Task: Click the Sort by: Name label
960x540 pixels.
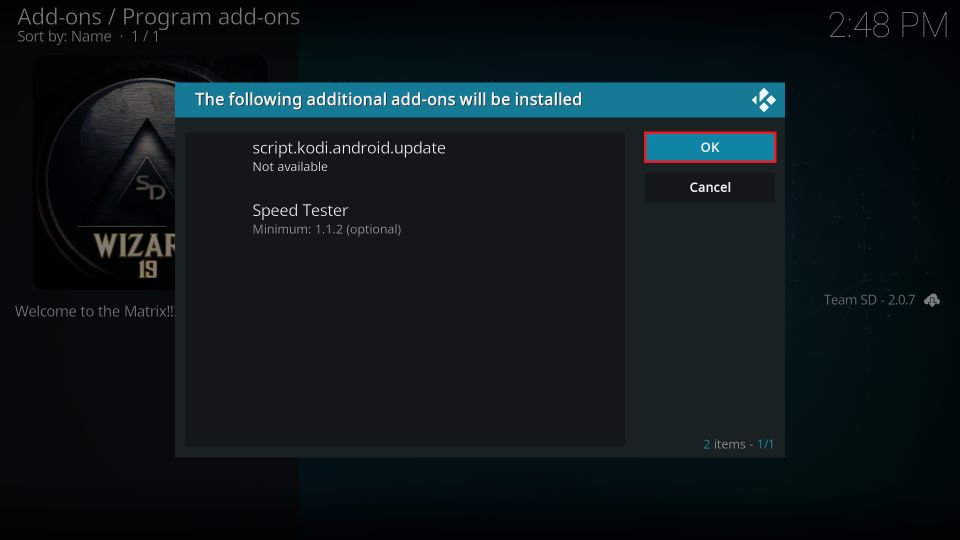Action: coord(64,37)
